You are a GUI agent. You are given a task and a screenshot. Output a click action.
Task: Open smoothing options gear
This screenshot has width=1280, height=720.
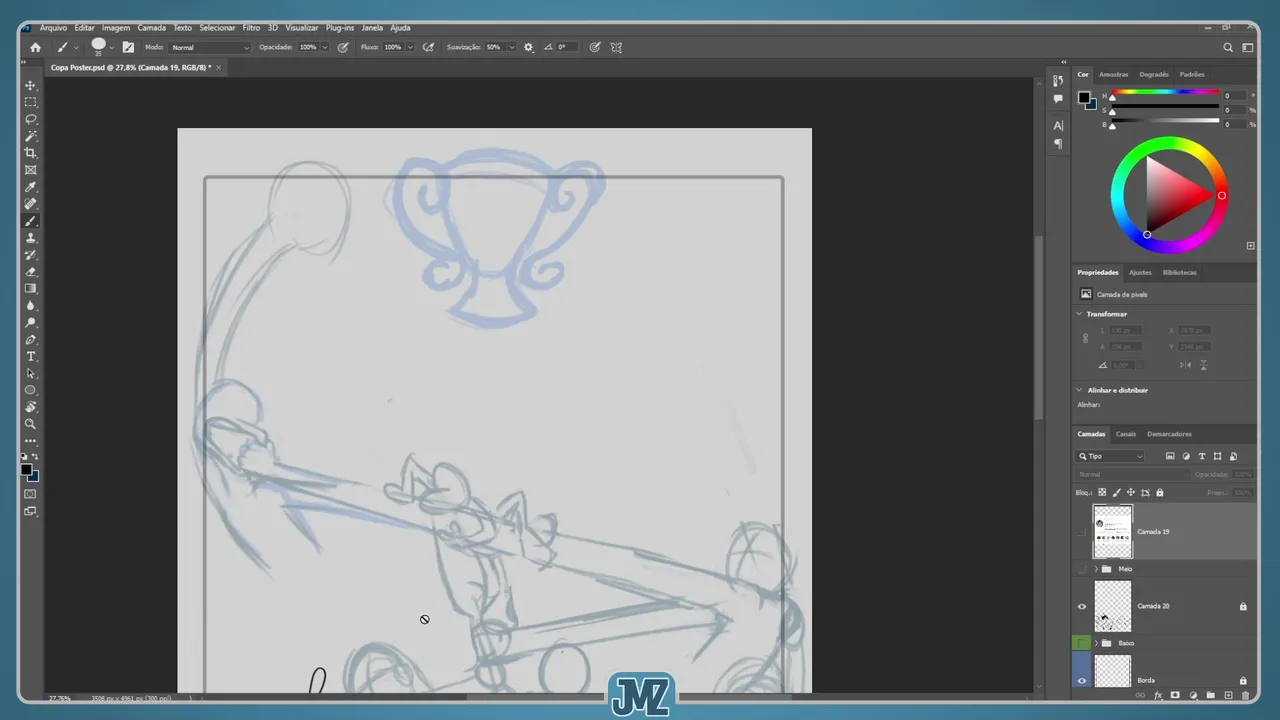click(x=529, y=47)
